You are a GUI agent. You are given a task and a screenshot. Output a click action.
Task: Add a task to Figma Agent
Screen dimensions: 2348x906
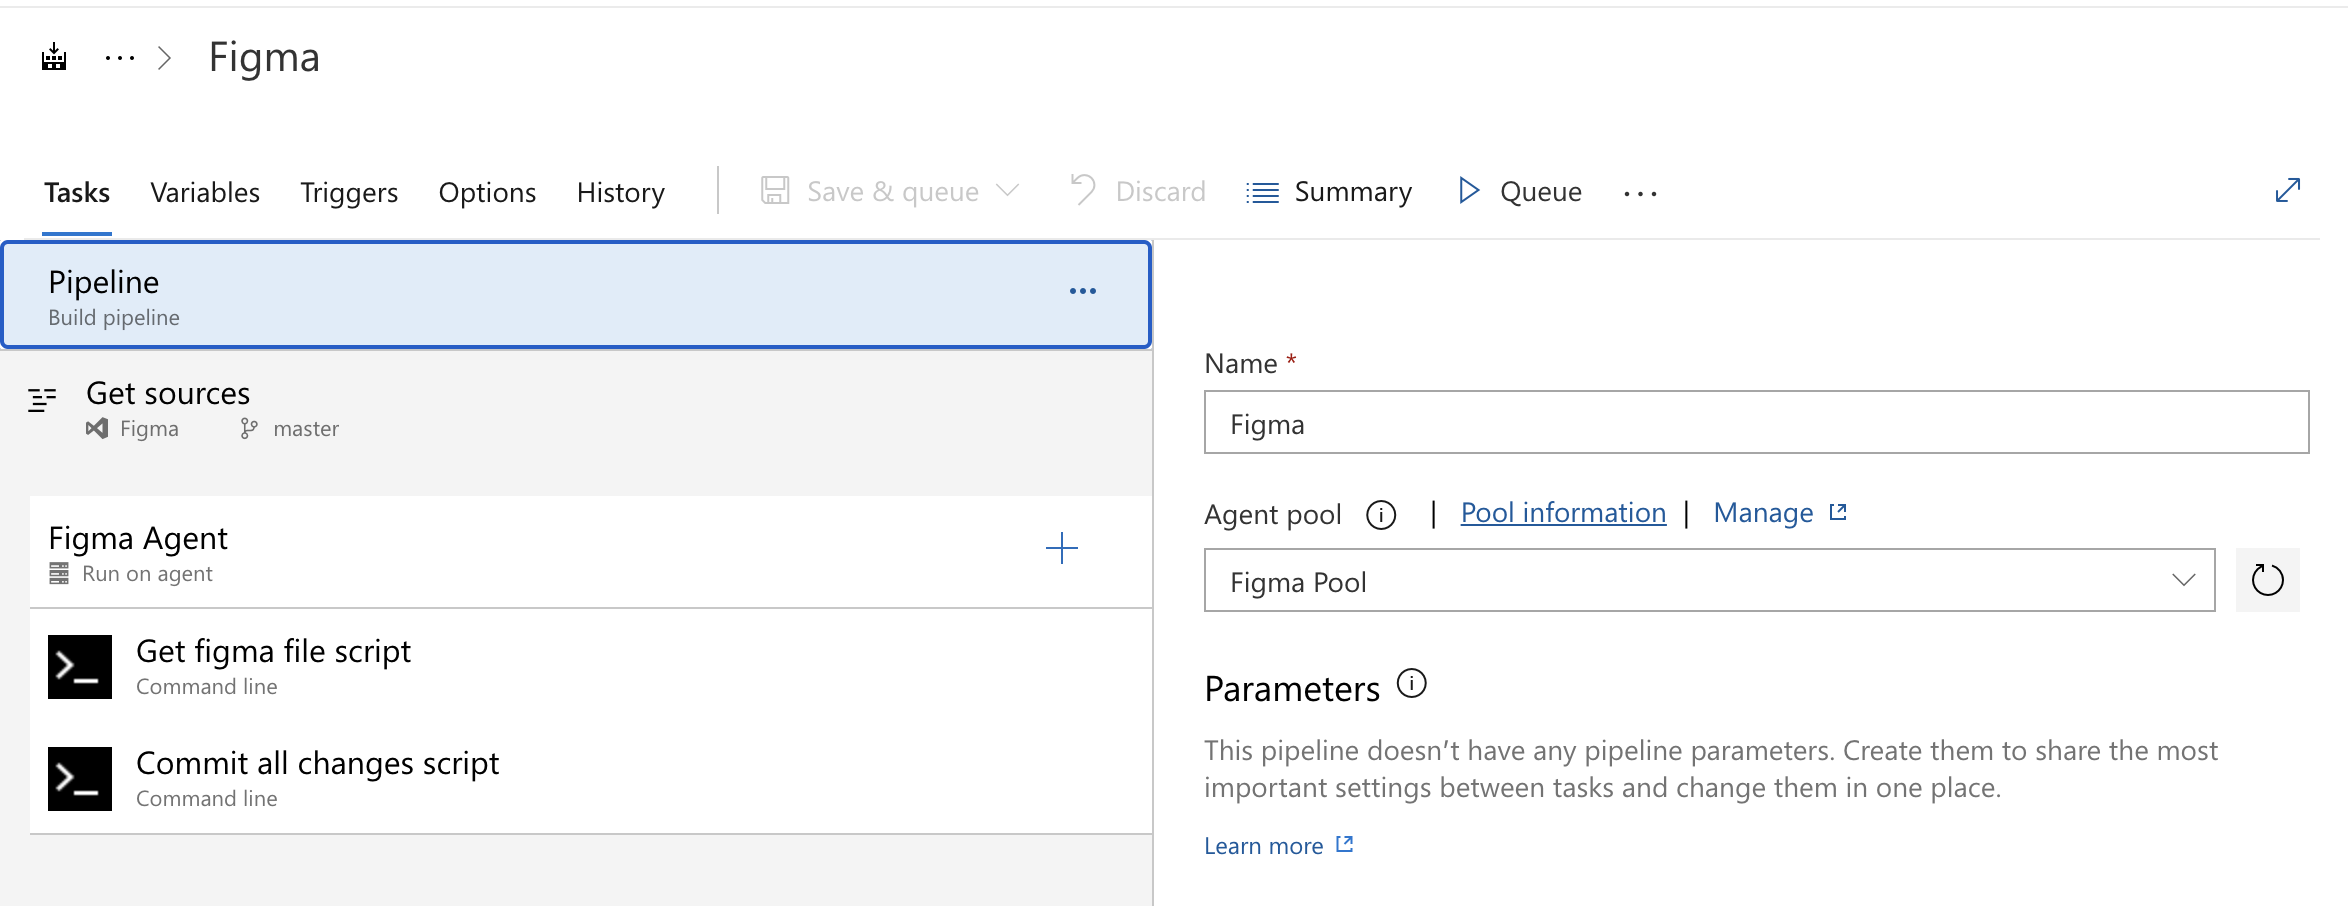click(x=1061, y=548)
